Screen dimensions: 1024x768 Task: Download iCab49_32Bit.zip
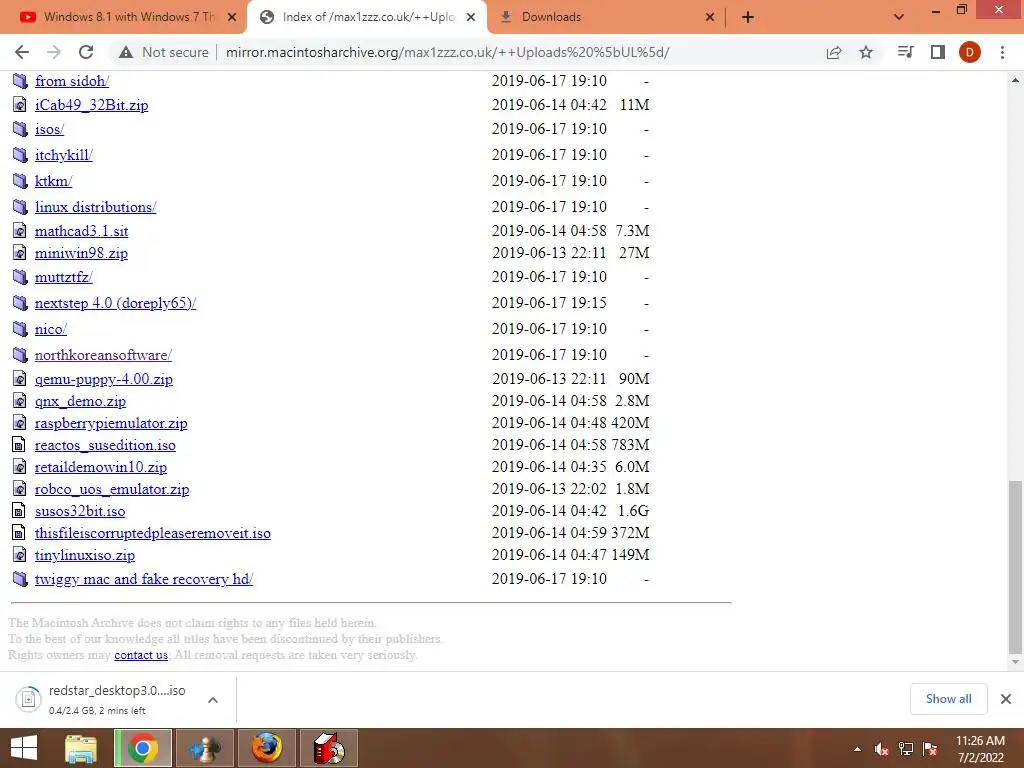pyautogui.click(x=91, y=105)
